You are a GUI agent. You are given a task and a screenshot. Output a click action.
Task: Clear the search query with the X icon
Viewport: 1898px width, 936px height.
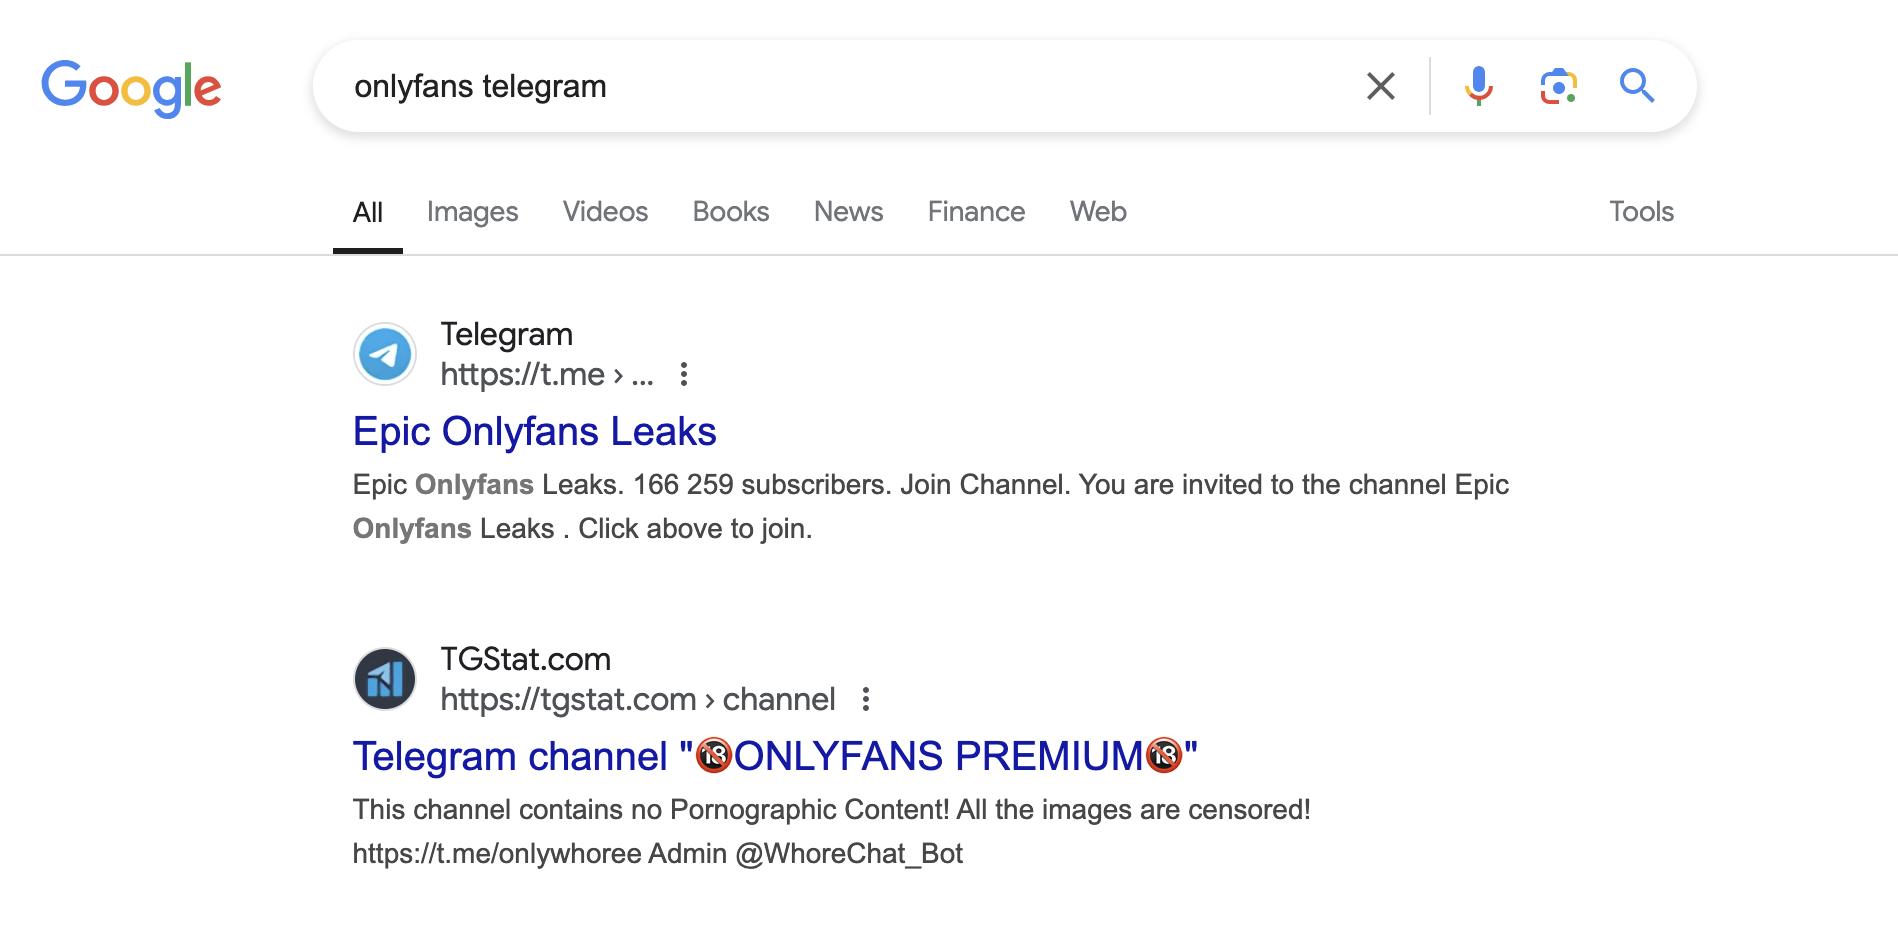[1381, 86]
